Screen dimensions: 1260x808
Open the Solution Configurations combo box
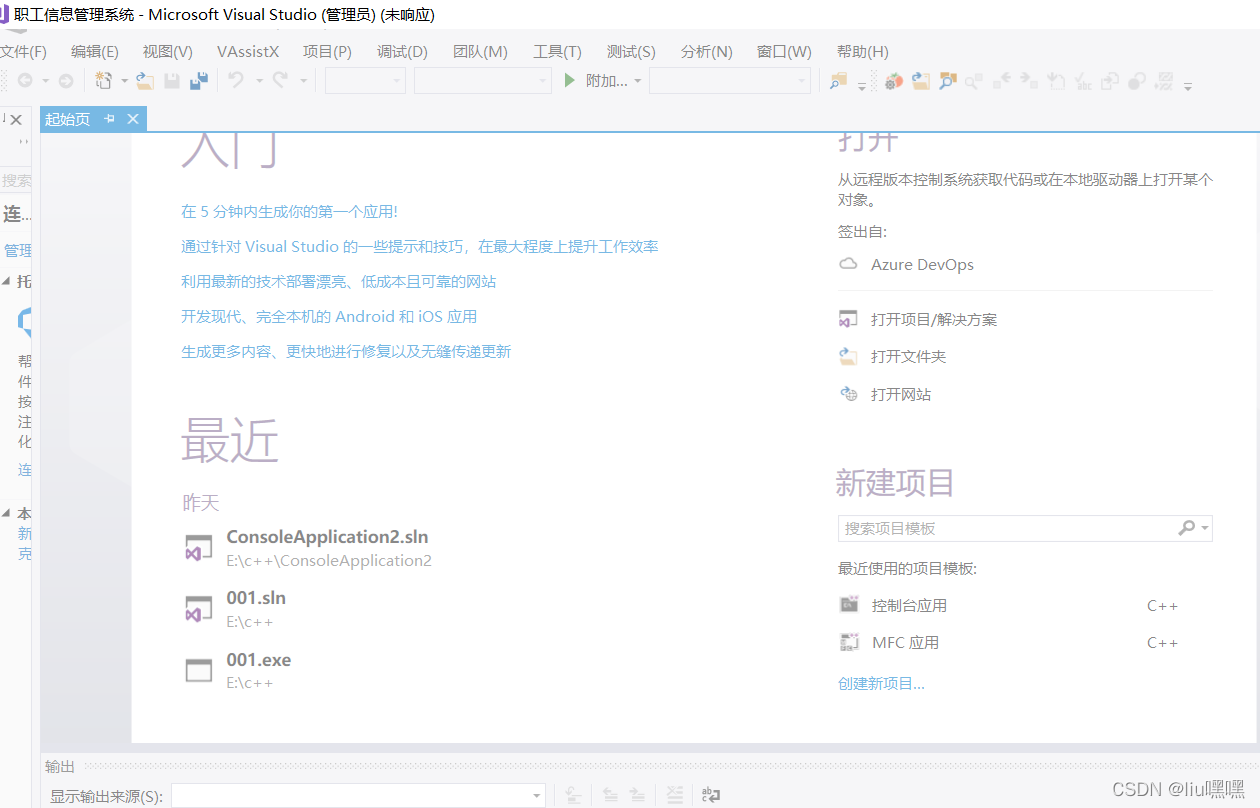365,81
